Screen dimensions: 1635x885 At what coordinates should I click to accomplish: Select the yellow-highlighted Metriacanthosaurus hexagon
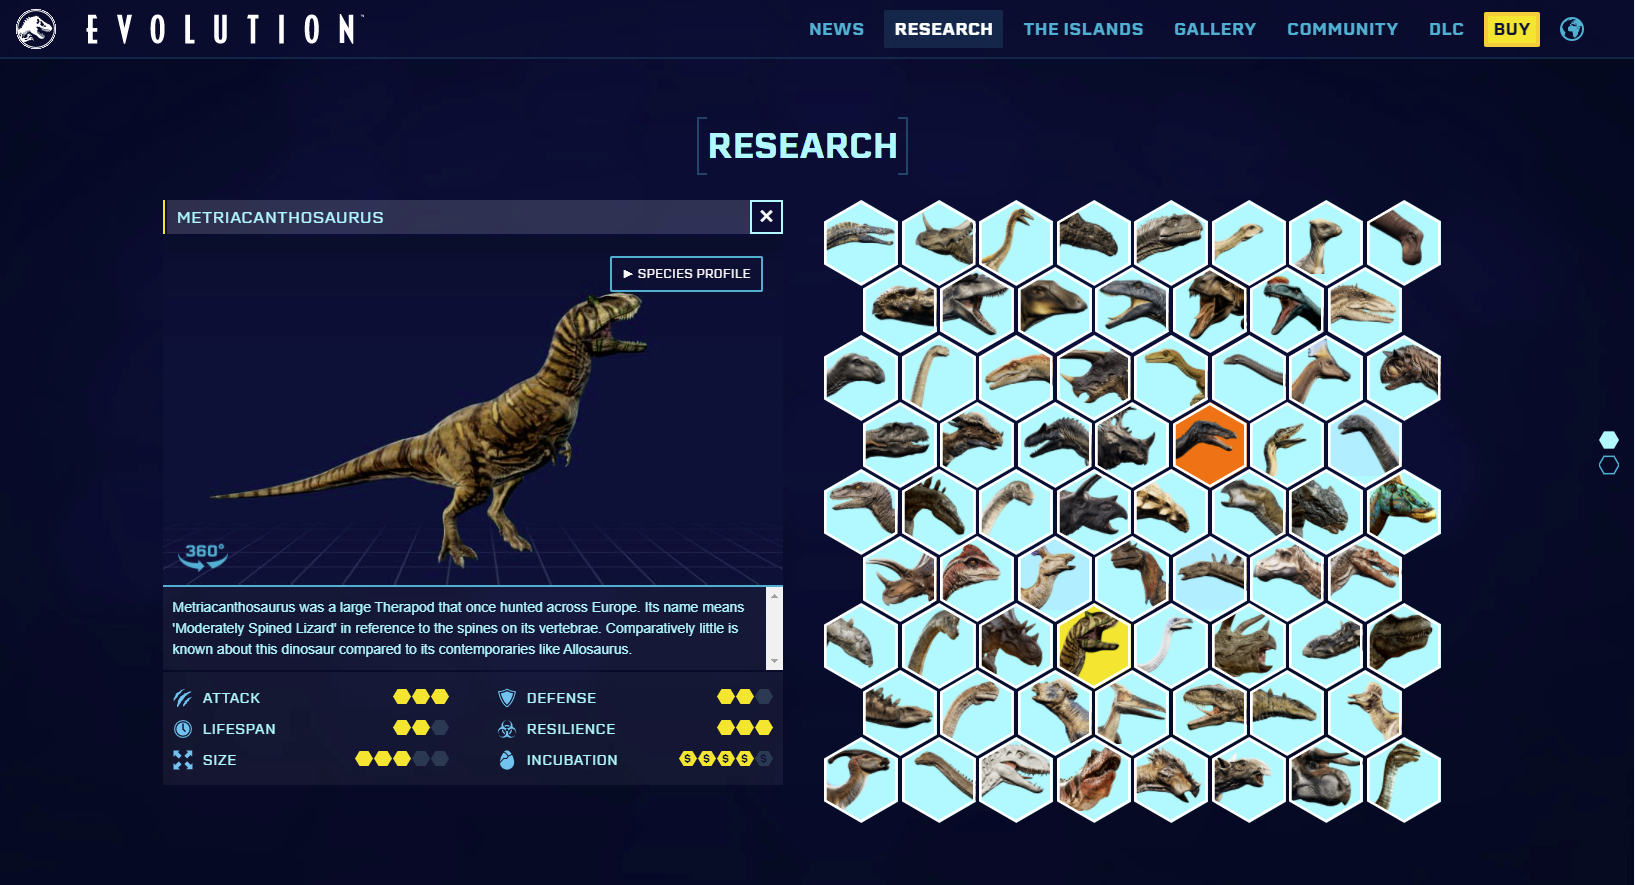coord(1093,645)
